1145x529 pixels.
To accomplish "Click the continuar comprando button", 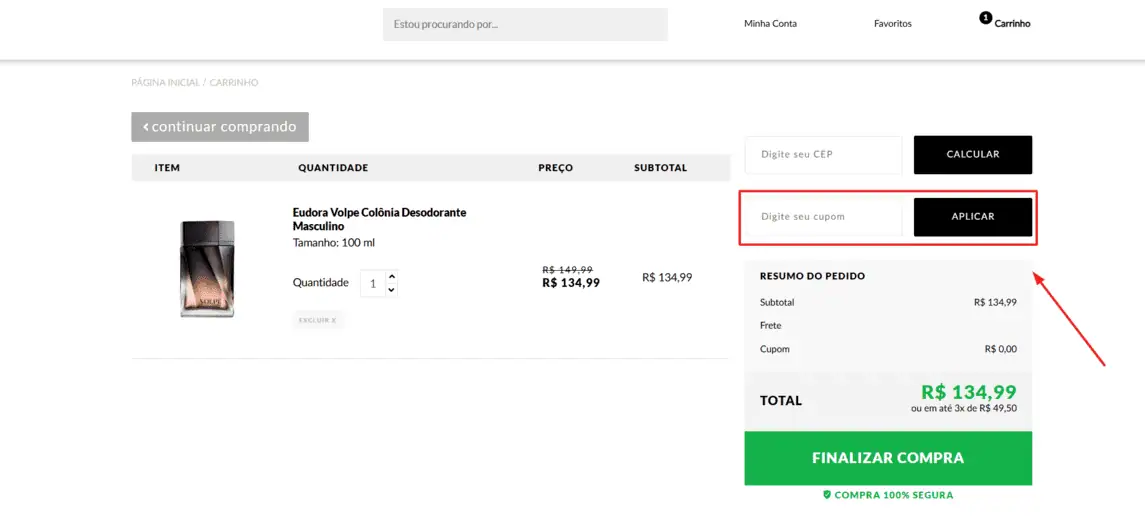I will pyautogui.click(x=220, y=127).
